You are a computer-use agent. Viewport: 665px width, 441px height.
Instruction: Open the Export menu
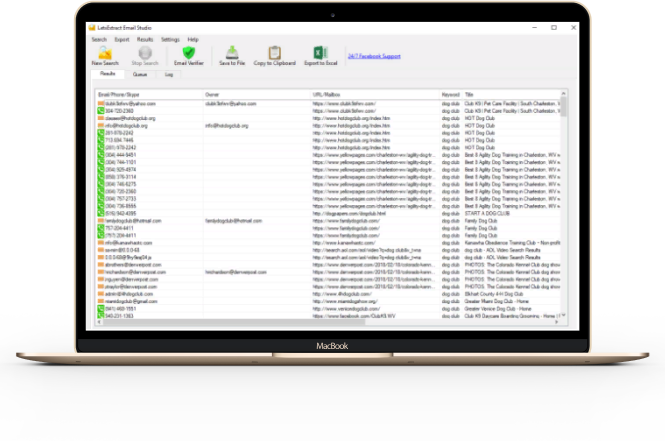[122, 39]
